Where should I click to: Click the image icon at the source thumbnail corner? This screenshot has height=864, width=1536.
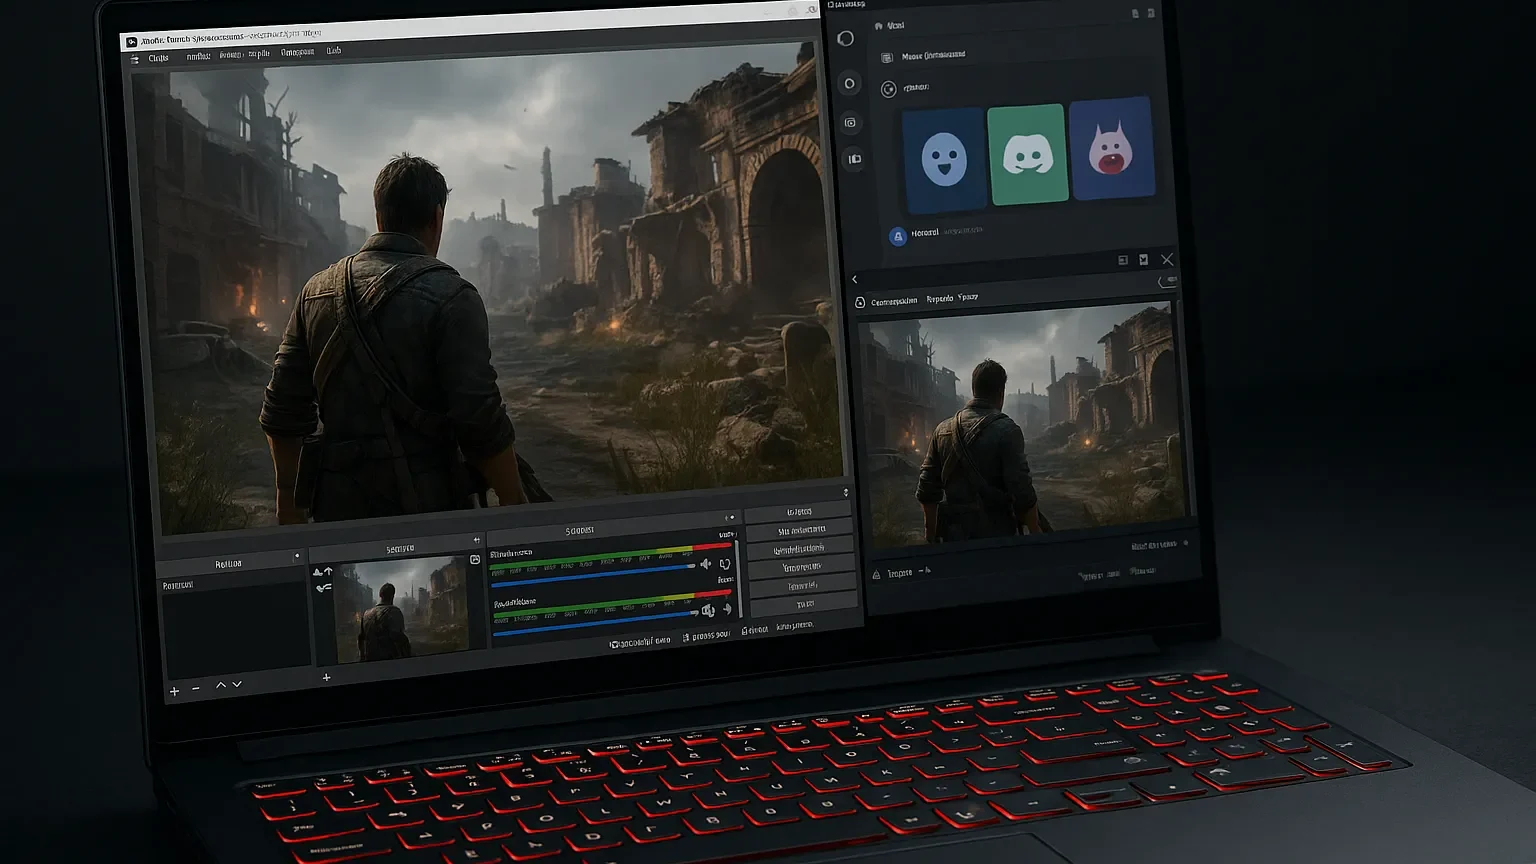[x=475, y=559]
